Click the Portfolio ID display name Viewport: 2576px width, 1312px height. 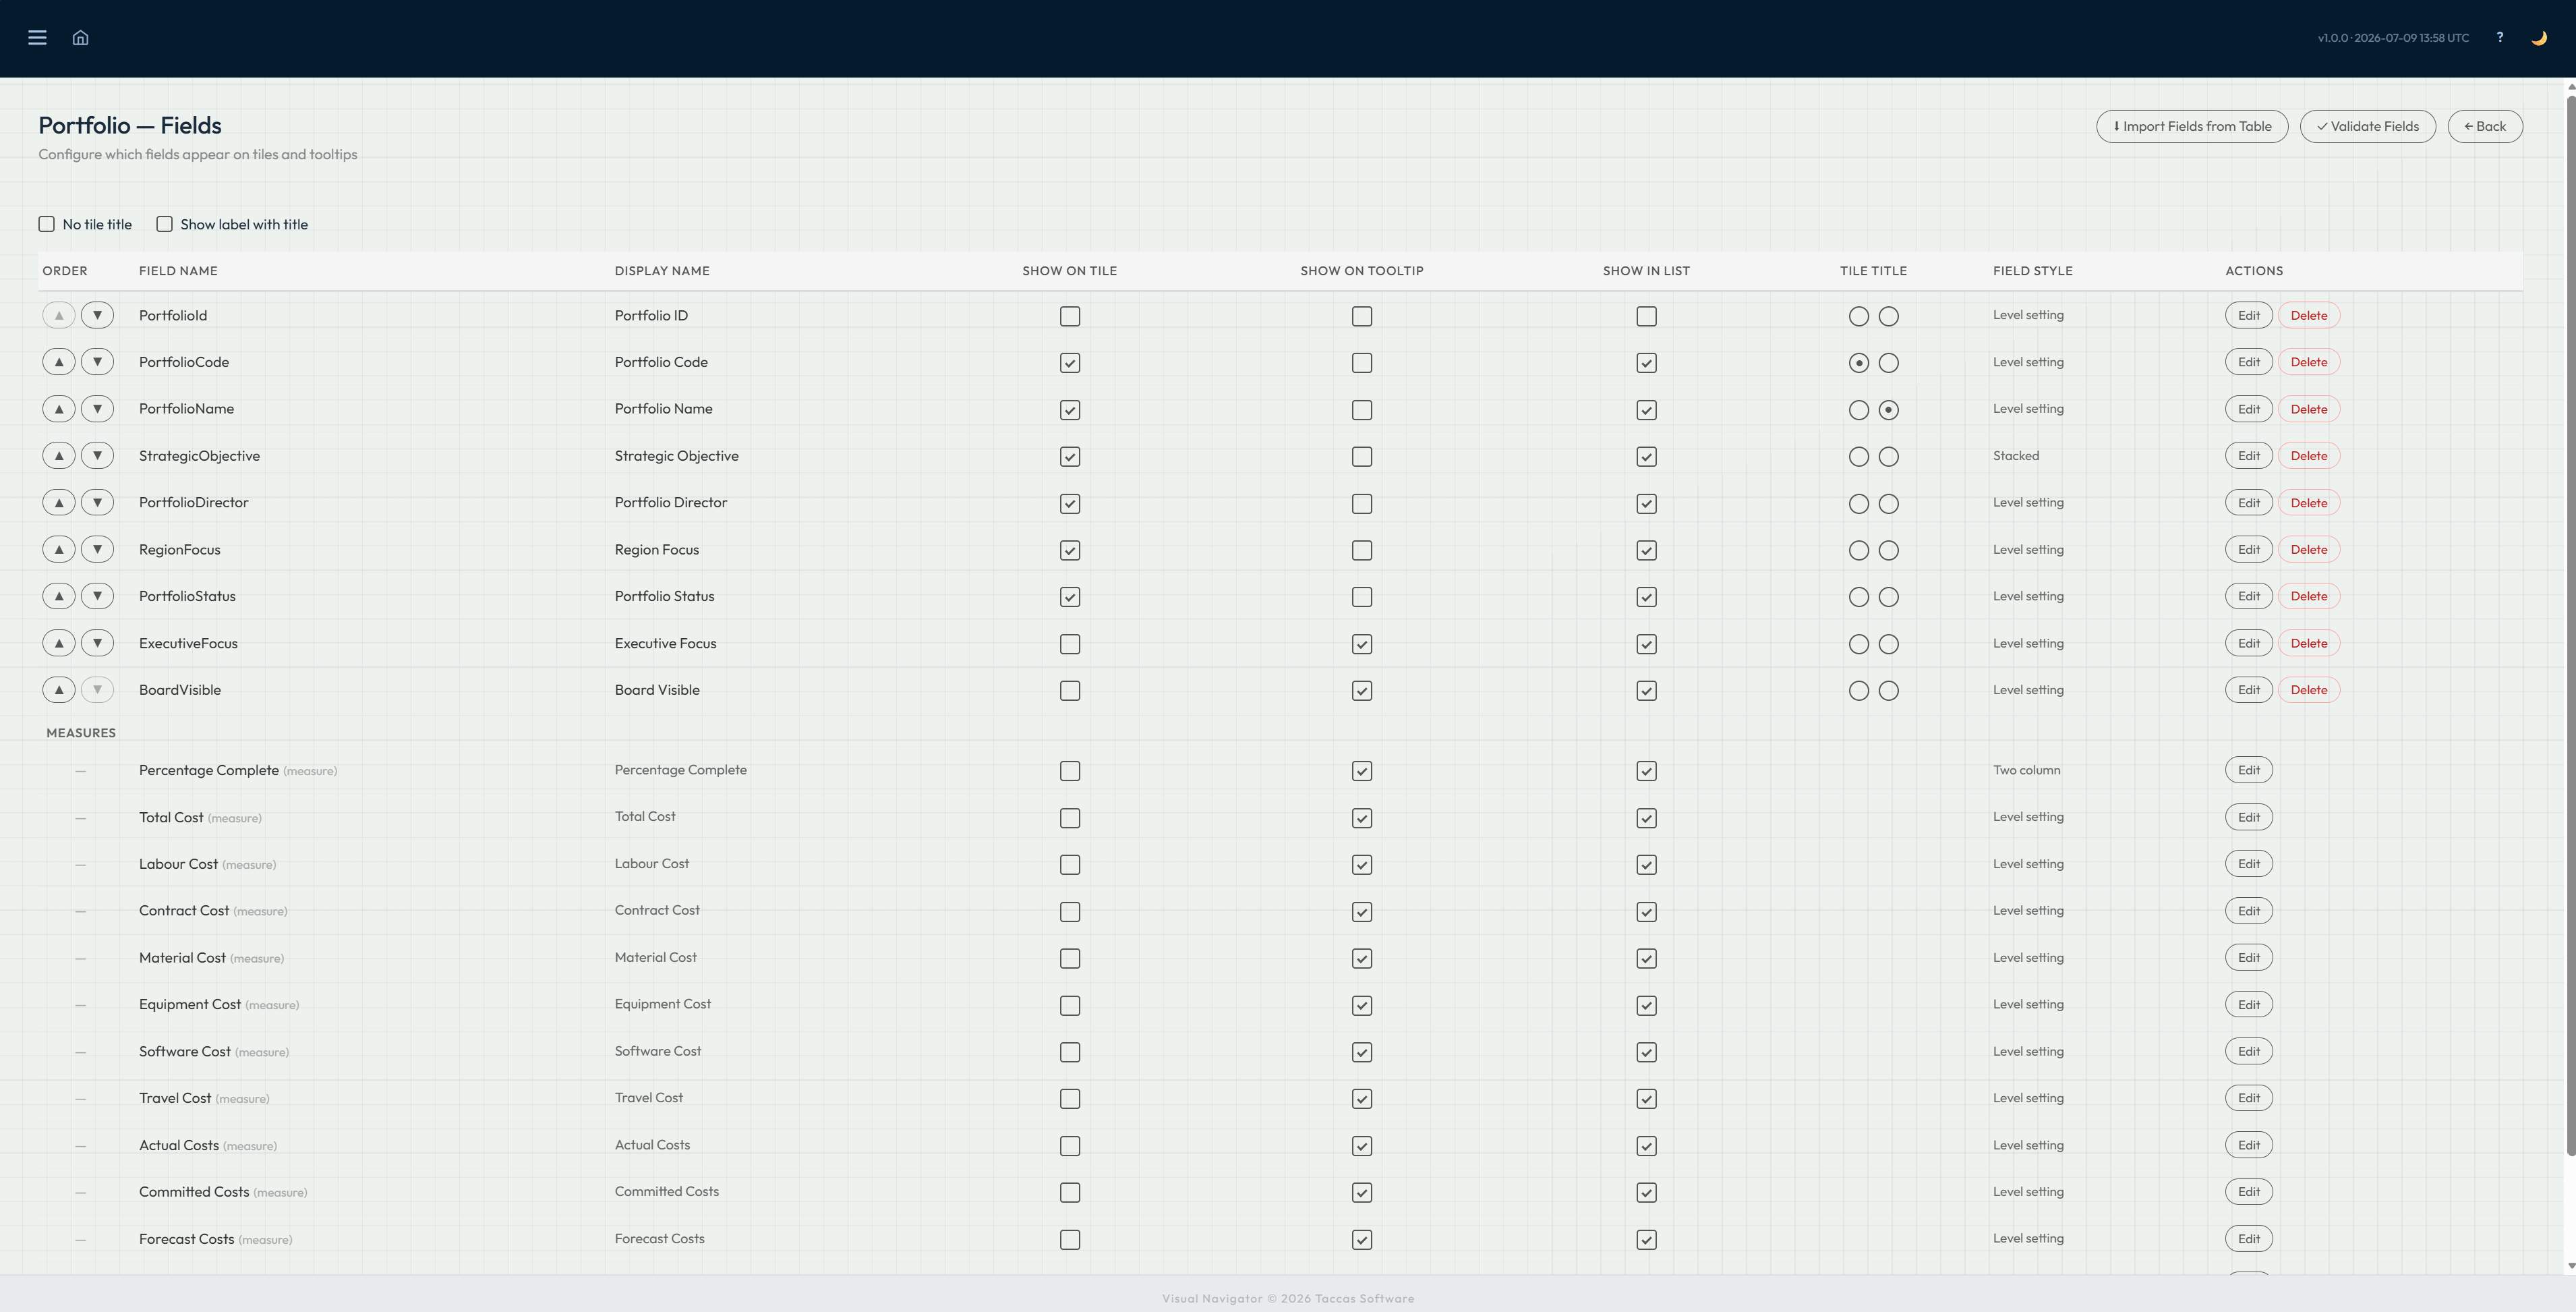(x=651, y=316)
